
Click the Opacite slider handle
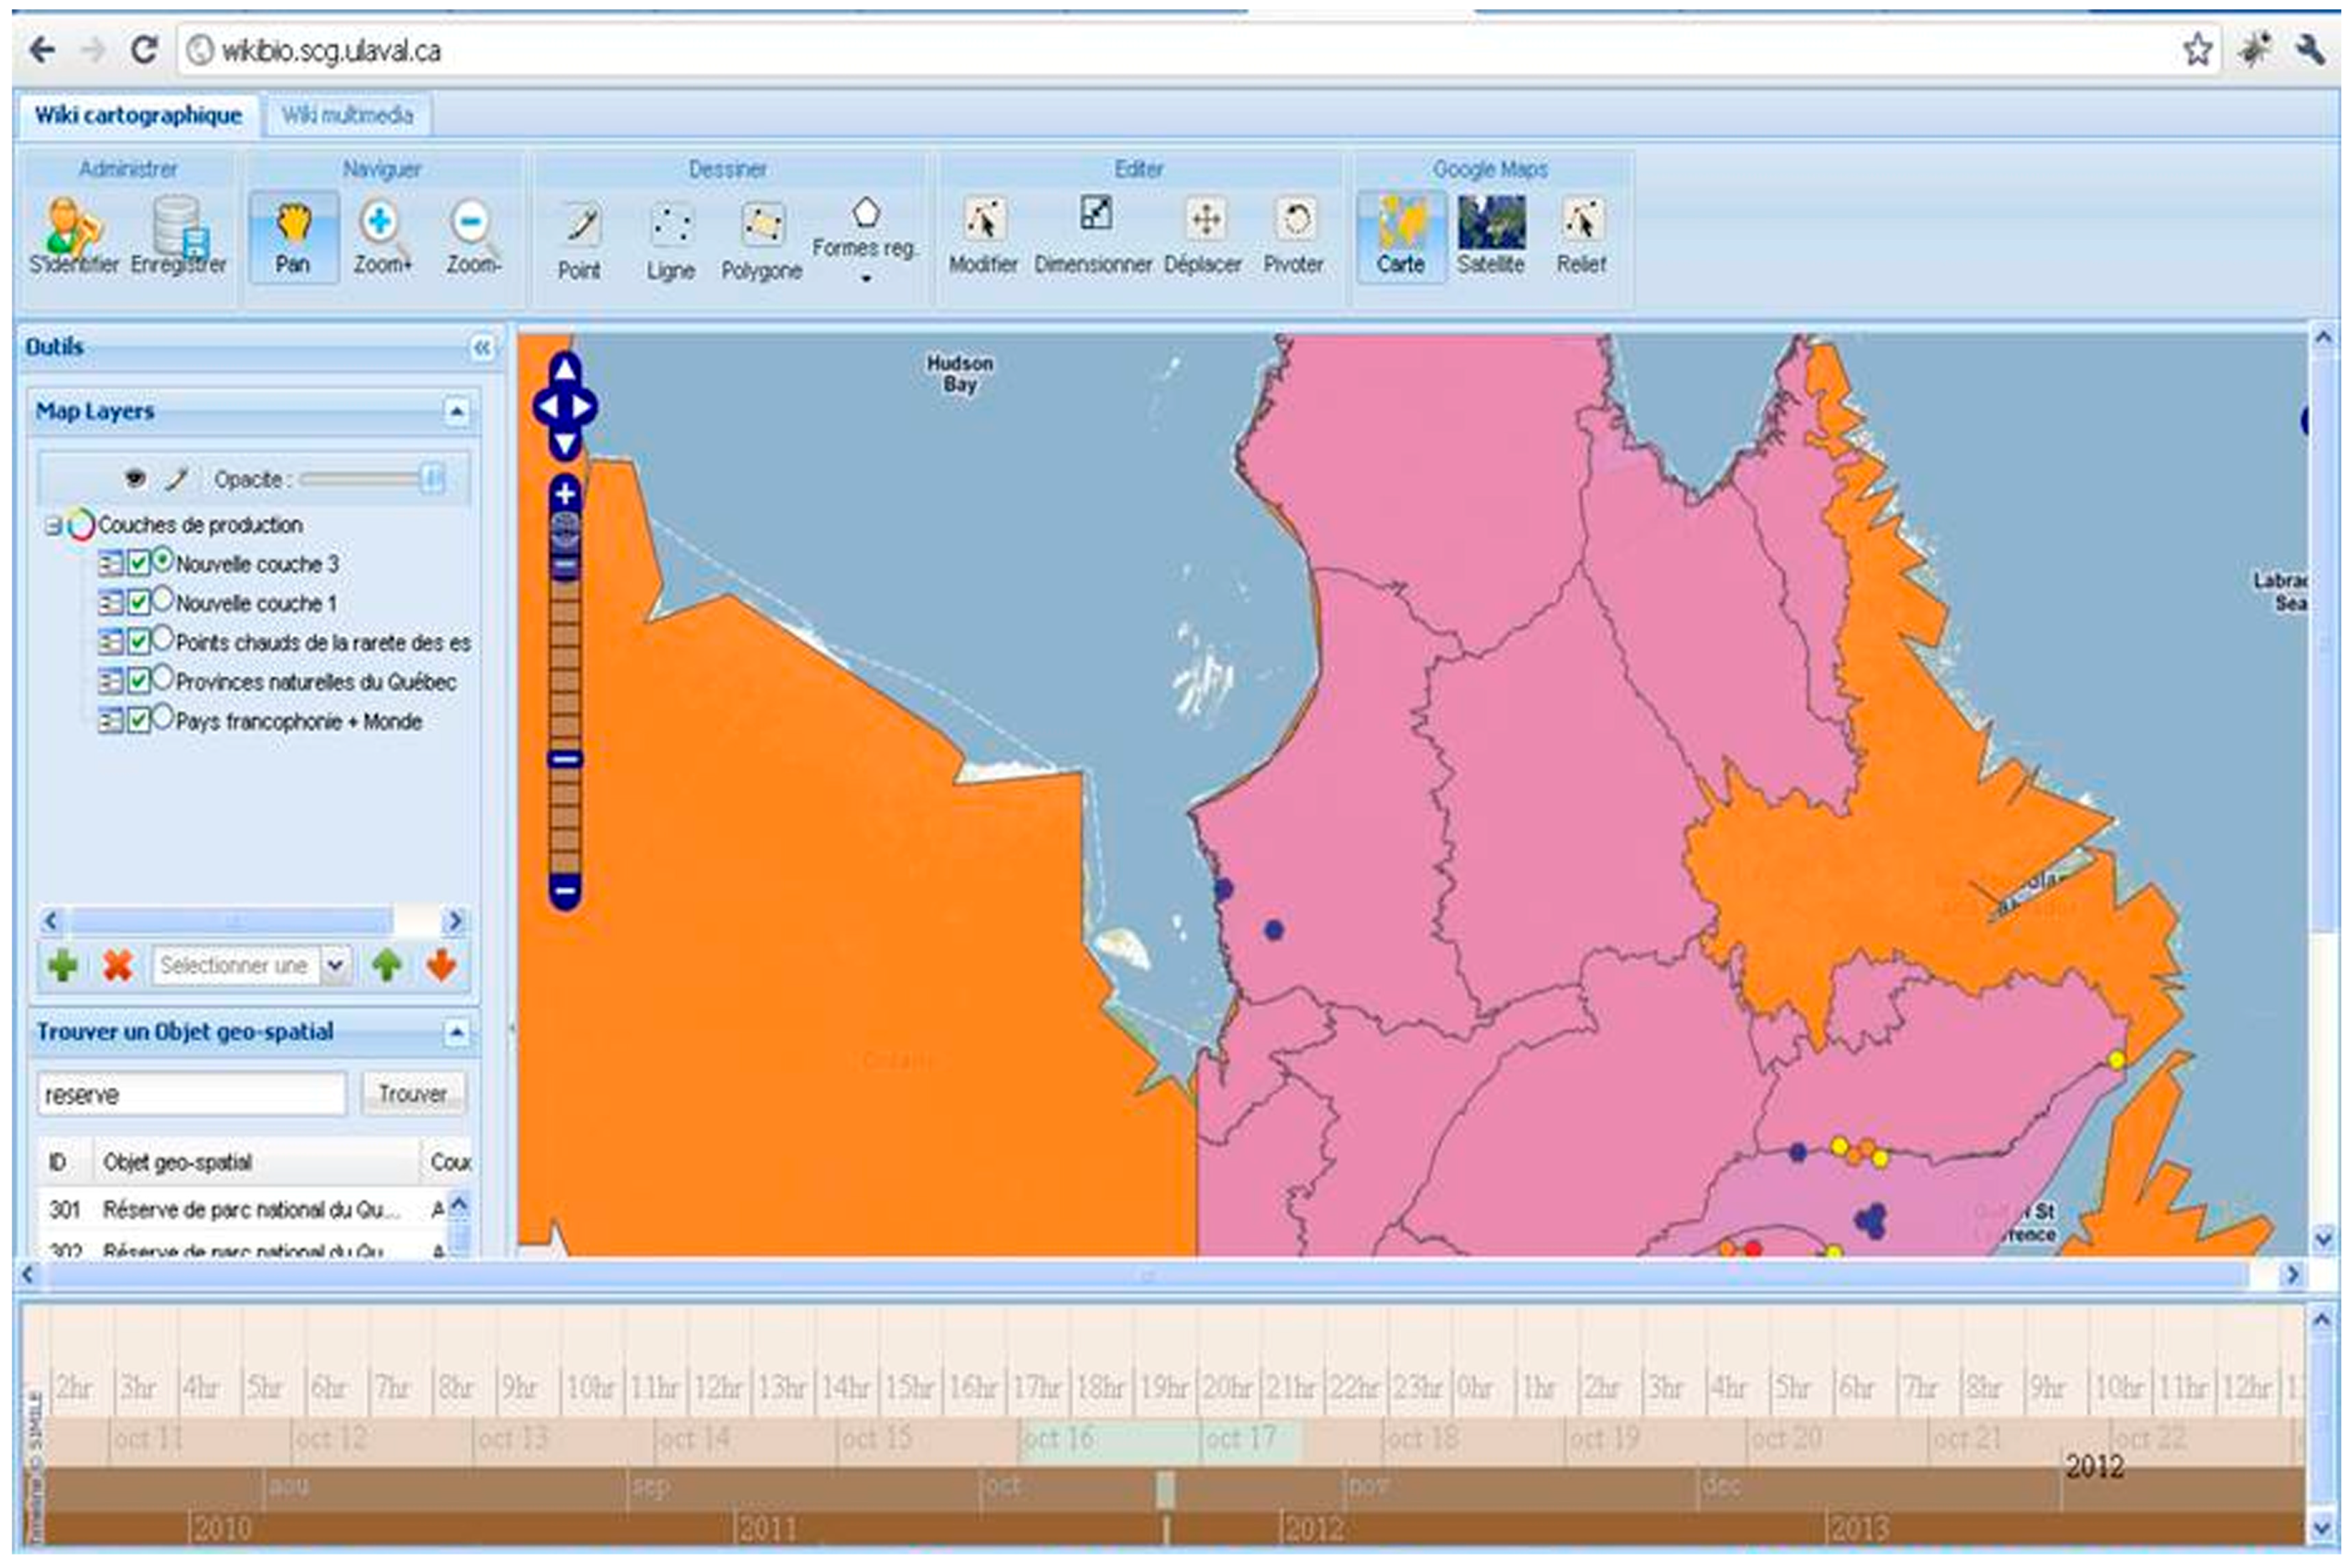tap(433, 479)
